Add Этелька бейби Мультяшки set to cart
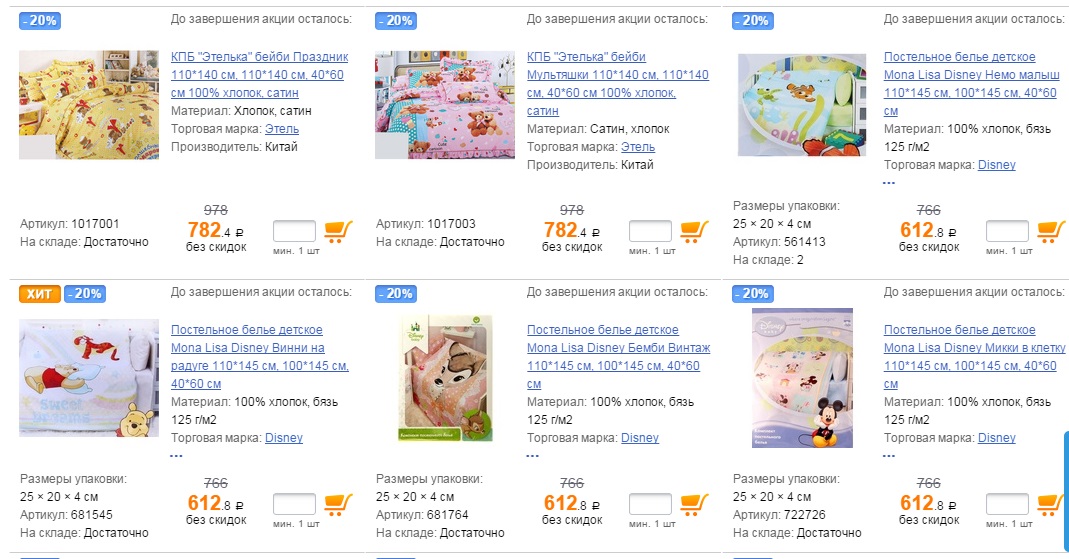Viewport: 1069px width, 559px height. click(694, 232)
